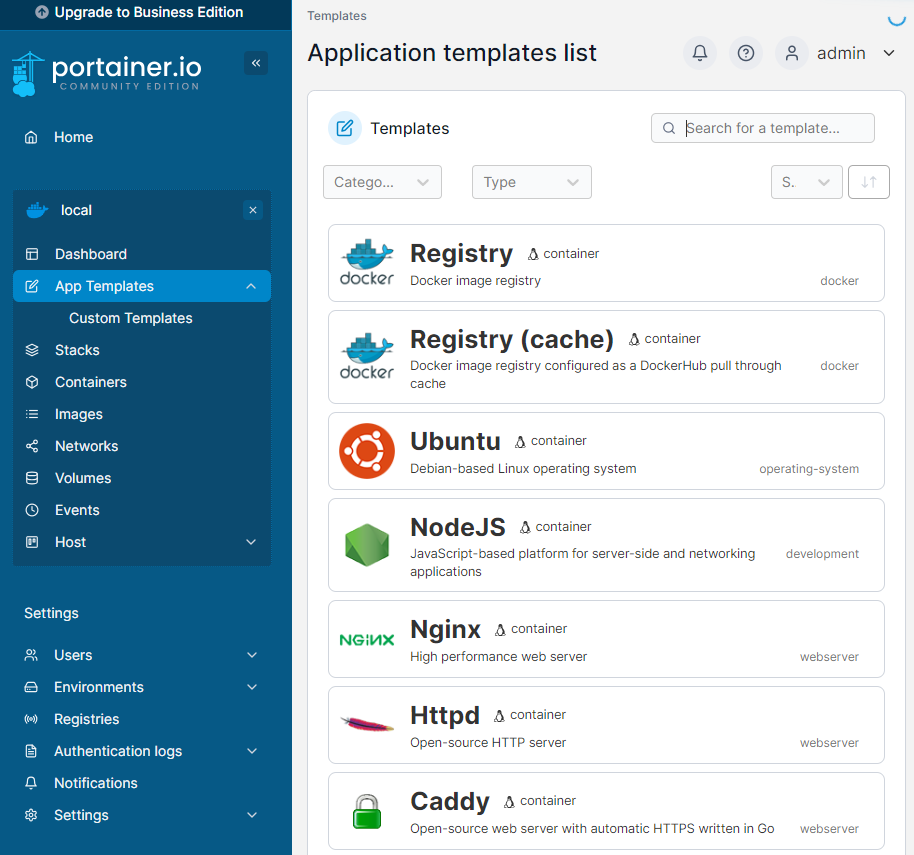Expand sidebar Settings chevron
Viewport: 914px width, 855px height.
252,815
